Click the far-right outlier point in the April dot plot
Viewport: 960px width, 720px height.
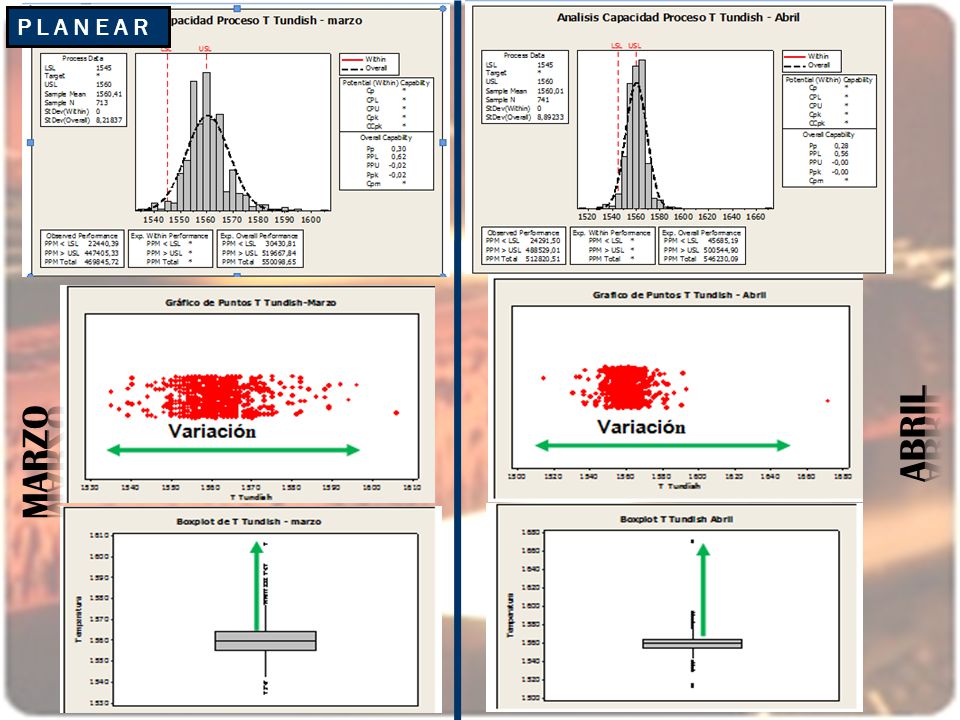(x=828, y=401)
